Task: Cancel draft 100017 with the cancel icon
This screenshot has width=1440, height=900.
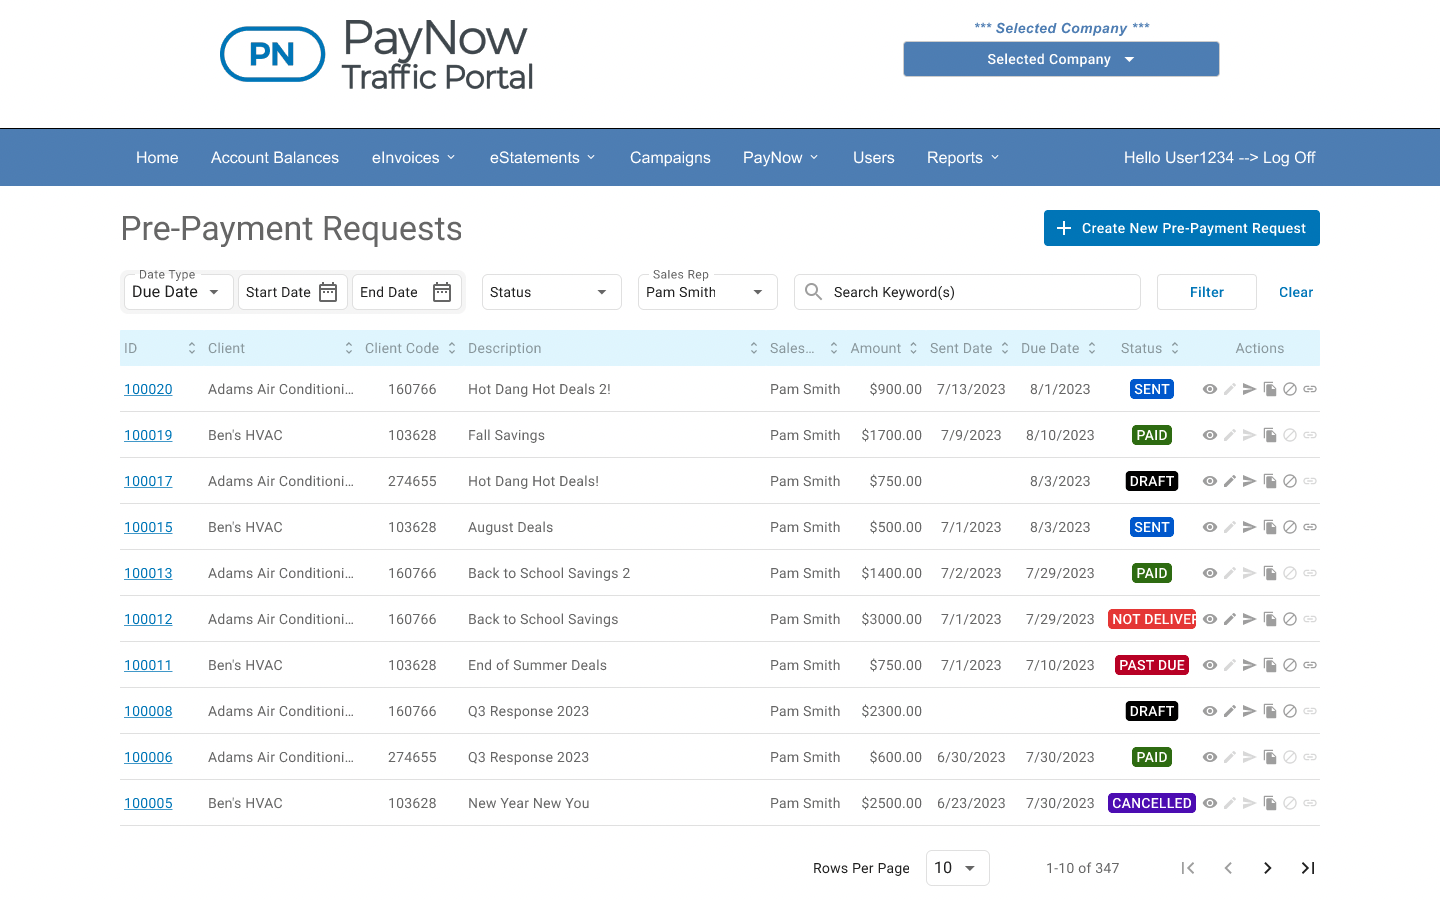Action: 1290,481
